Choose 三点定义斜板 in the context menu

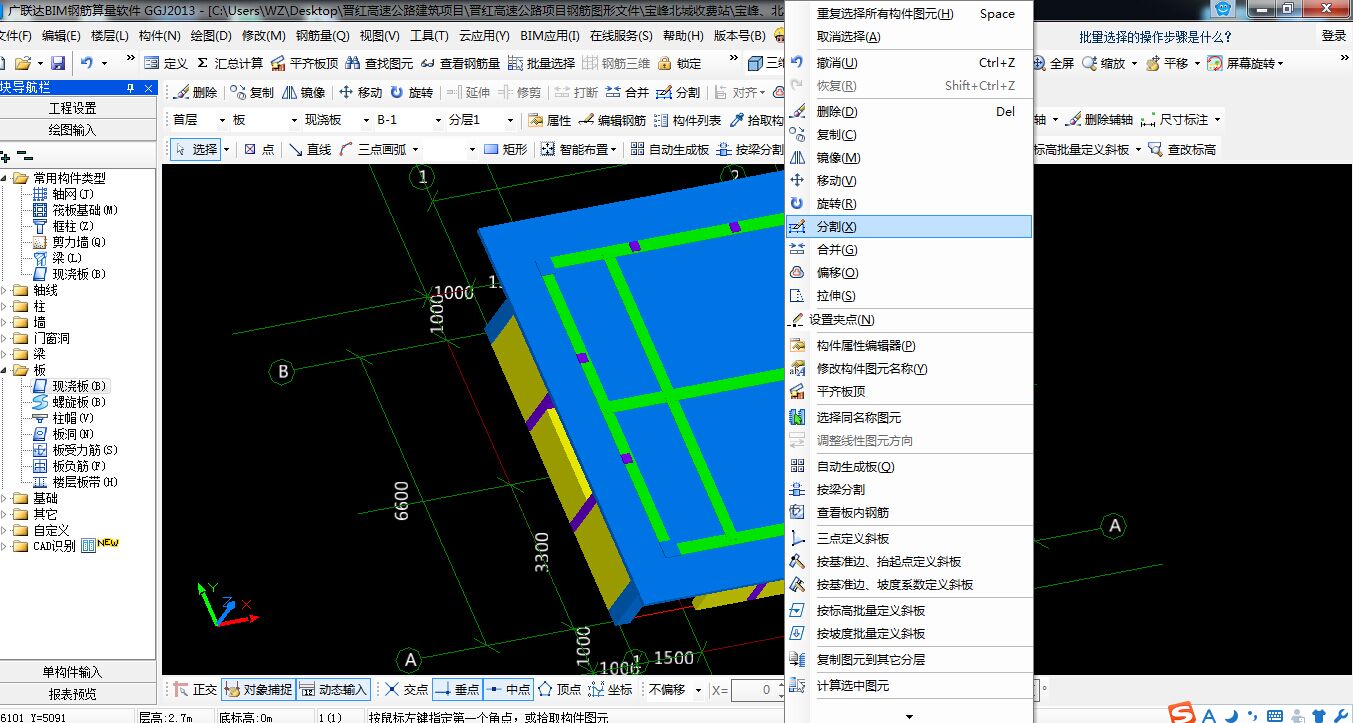pyautogui.click(x=909, y=538)
